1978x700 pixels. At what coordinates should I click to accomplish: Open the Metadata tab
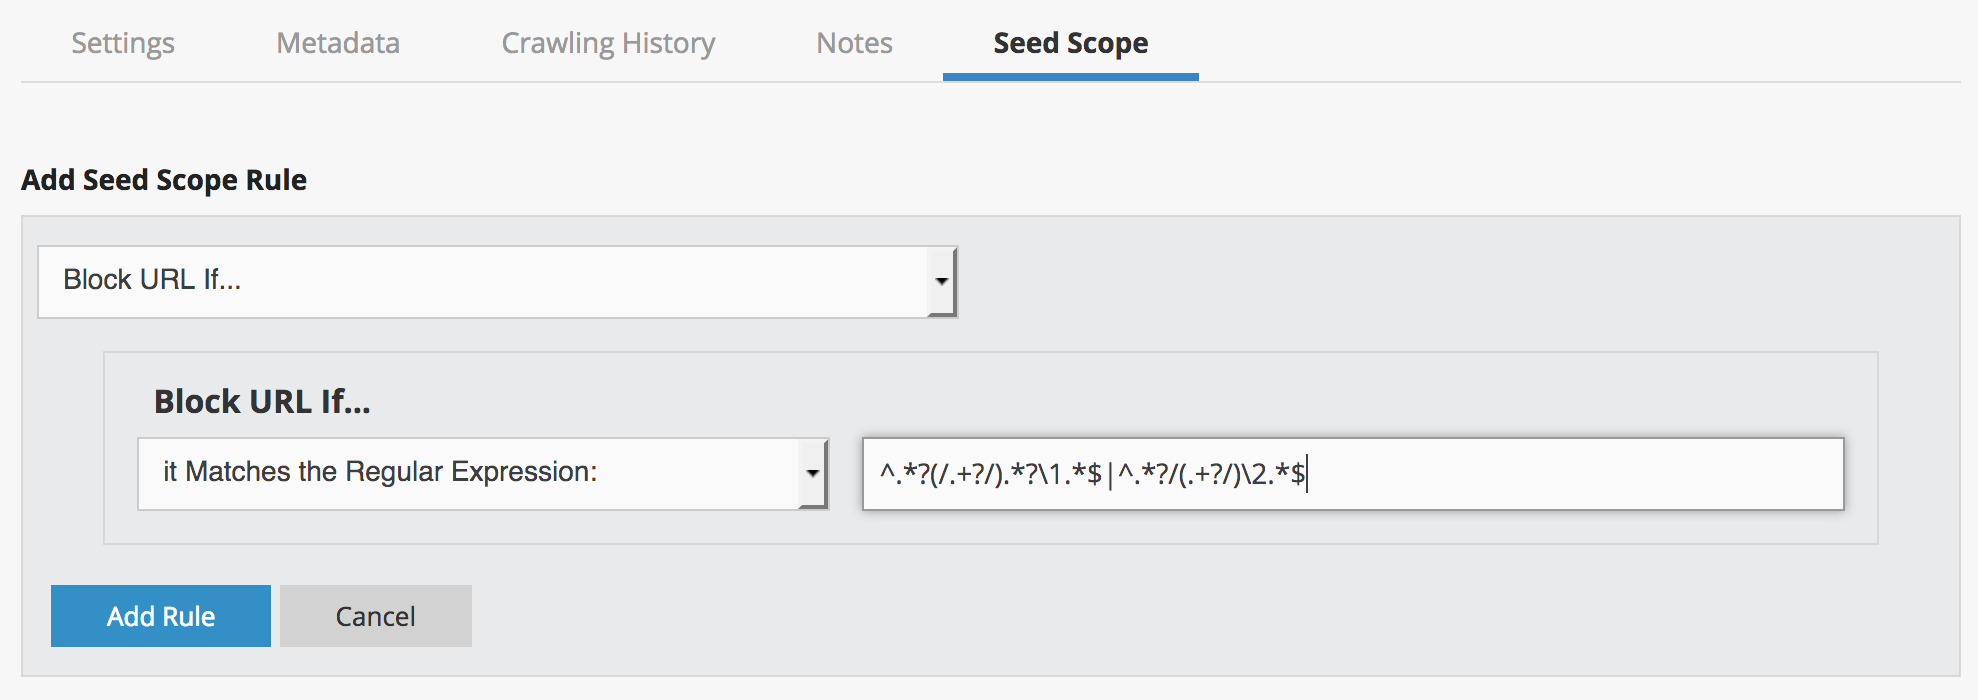tap(338, 43)
